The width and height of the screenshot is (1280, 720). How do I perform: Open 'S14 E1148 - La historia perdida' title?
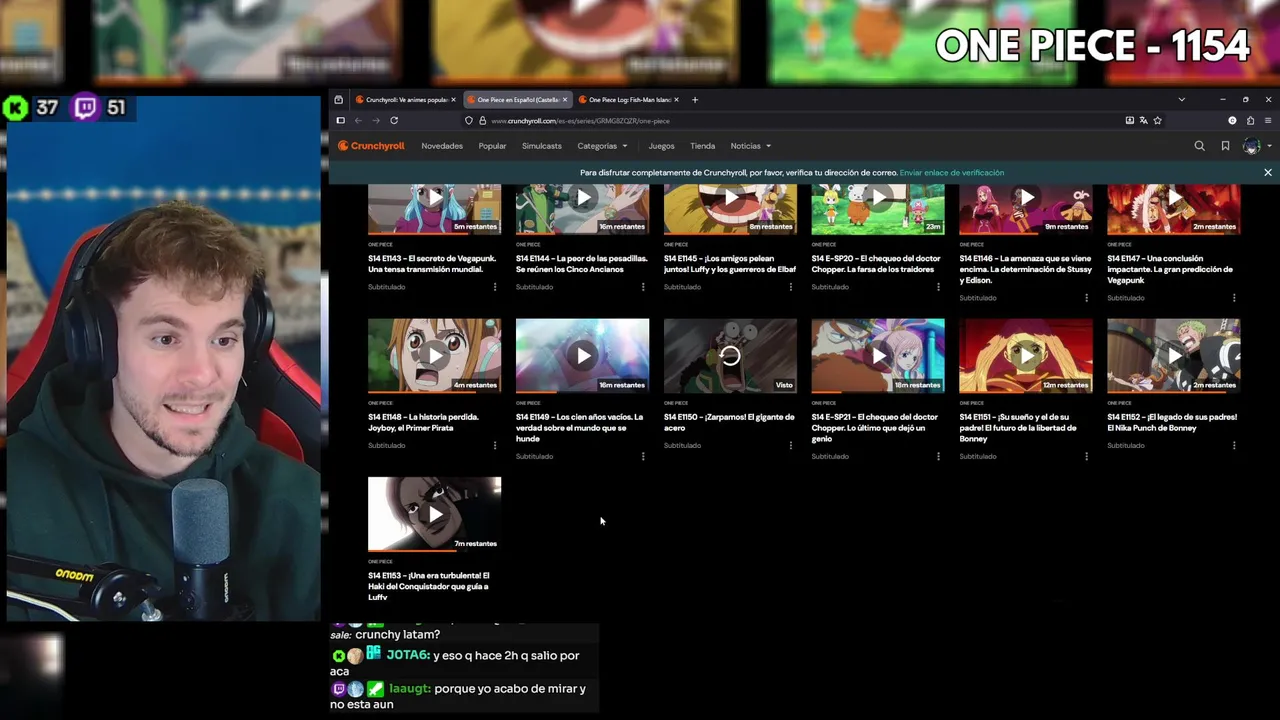point(423,422)
